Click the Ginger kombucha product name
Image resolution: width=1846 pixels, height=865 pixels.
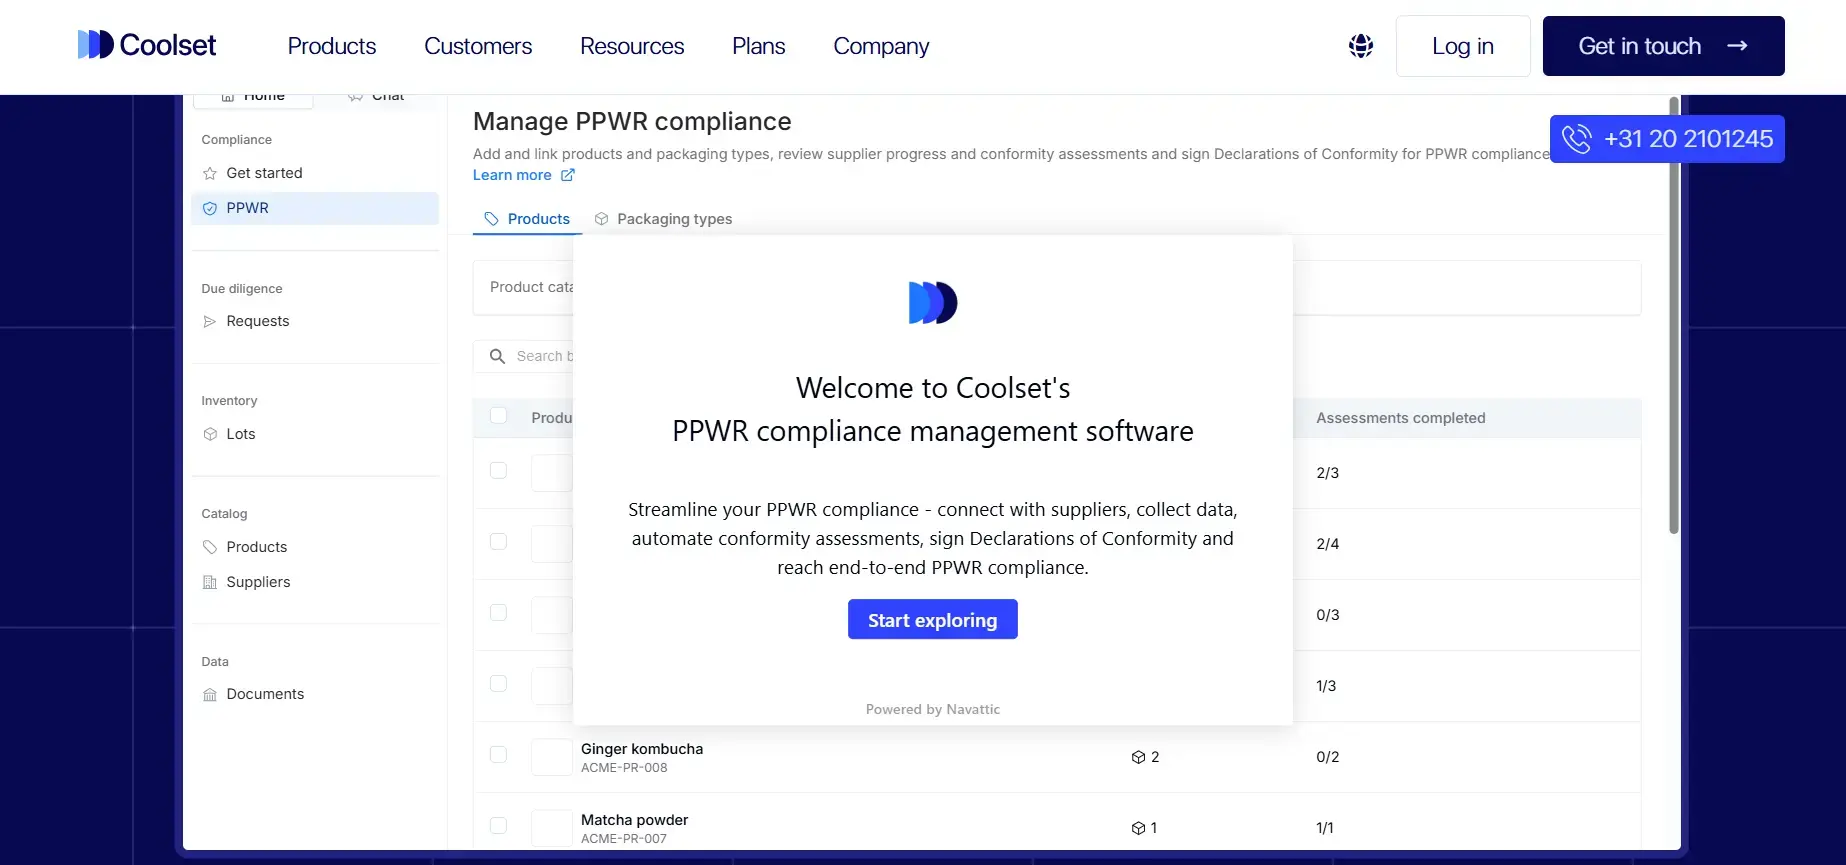tap(642, 749)
